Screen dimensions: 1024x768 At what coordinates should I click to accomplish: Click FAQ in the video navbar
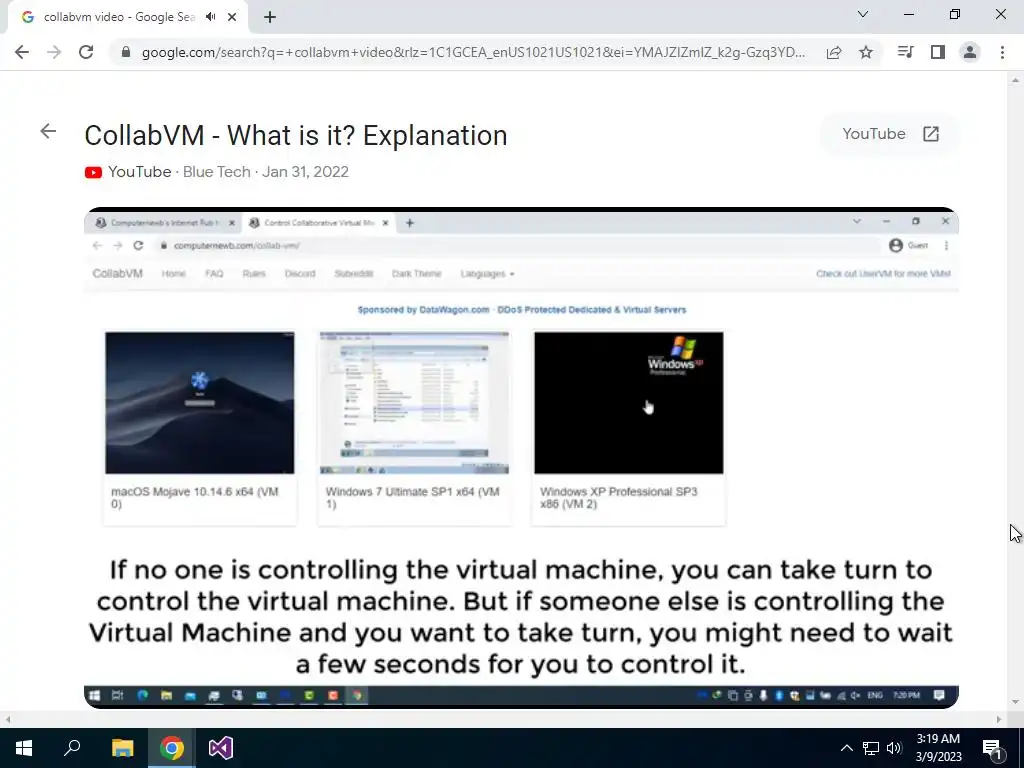pos(214,274)
